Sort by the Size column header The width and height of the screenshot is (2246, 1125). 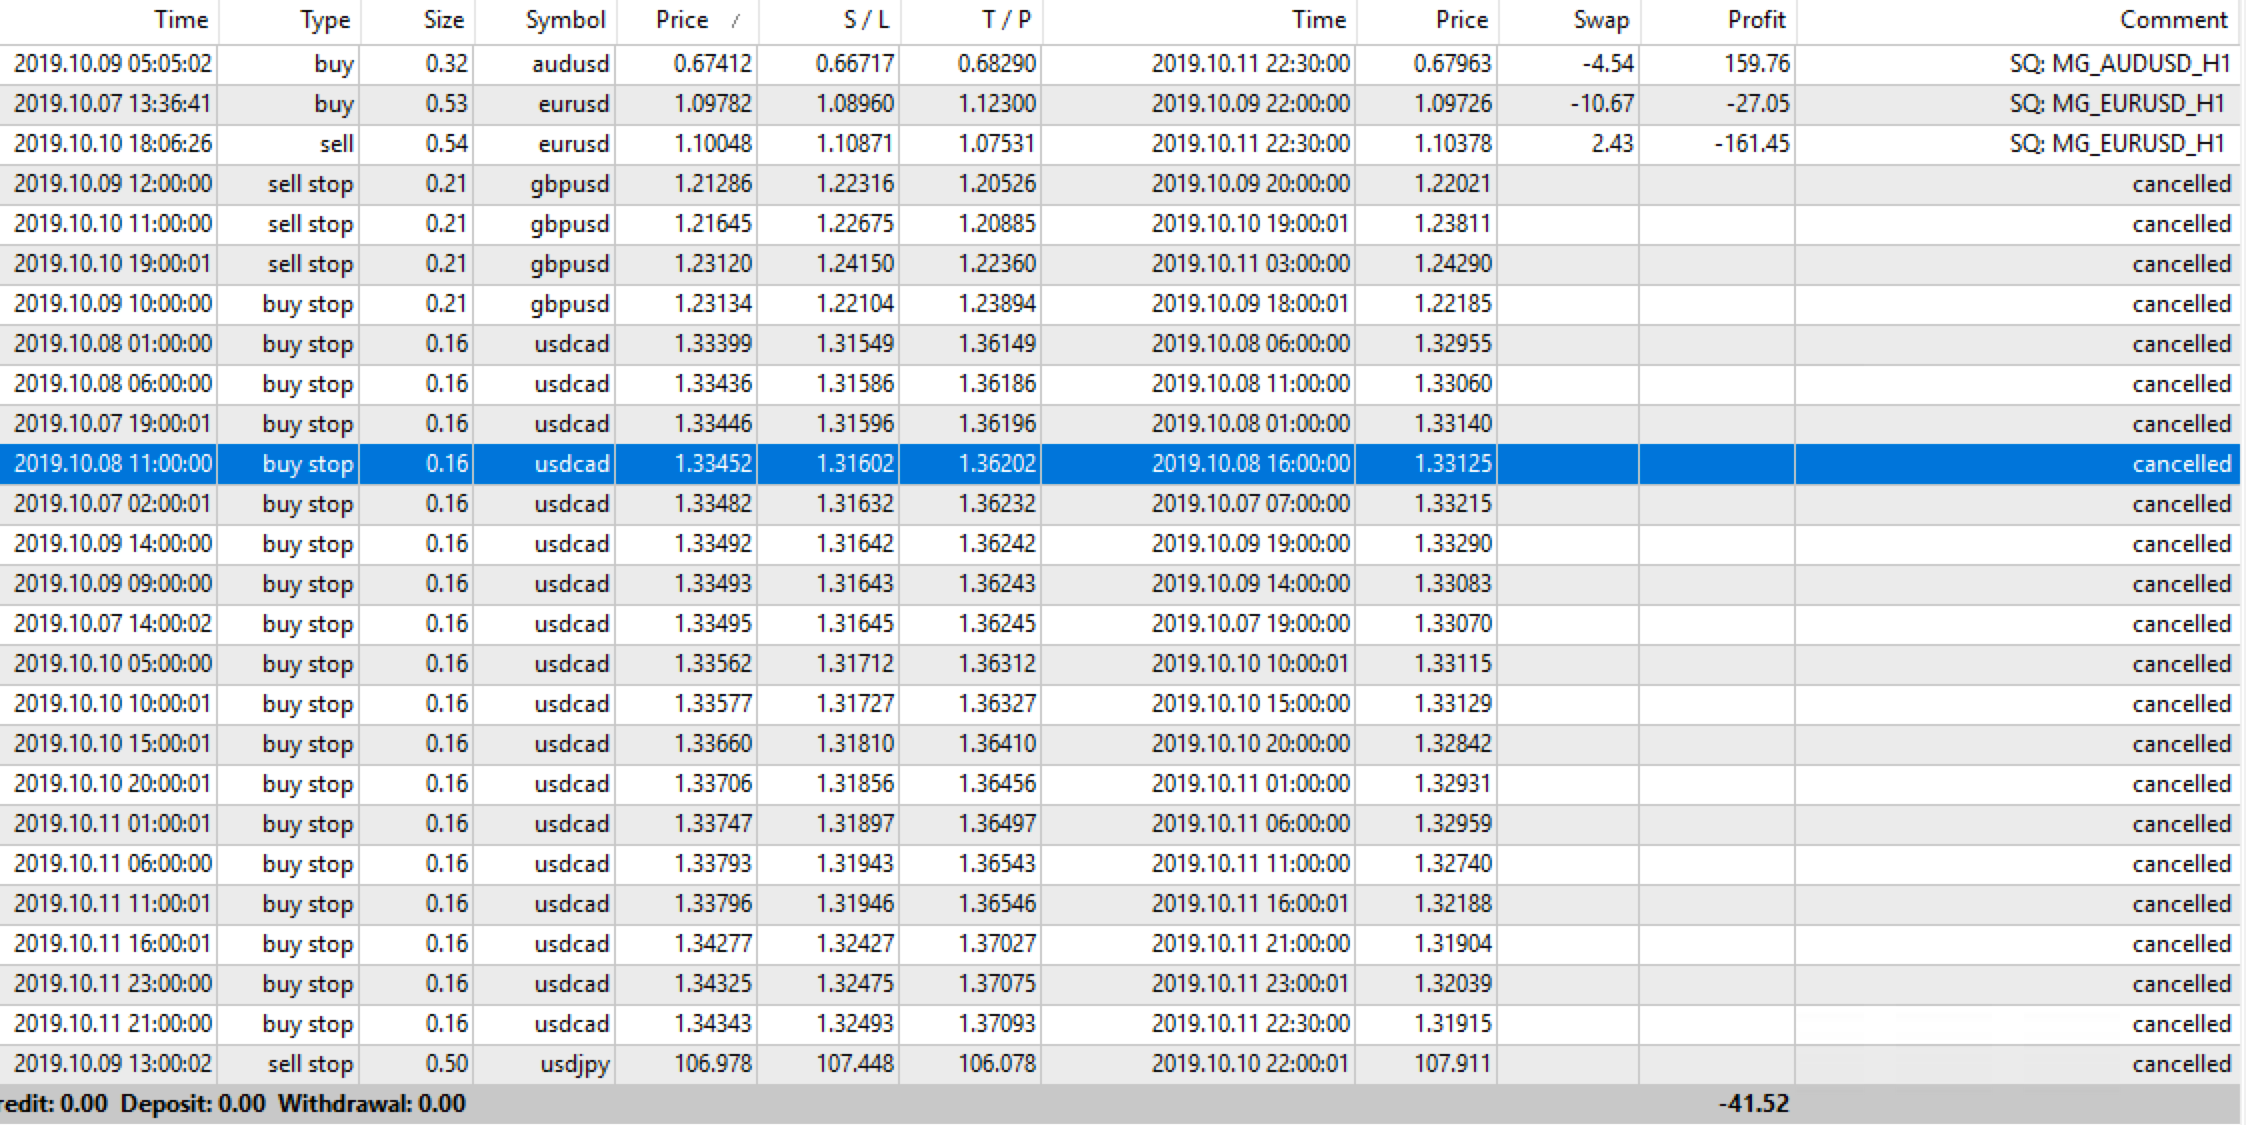[443, 20]
